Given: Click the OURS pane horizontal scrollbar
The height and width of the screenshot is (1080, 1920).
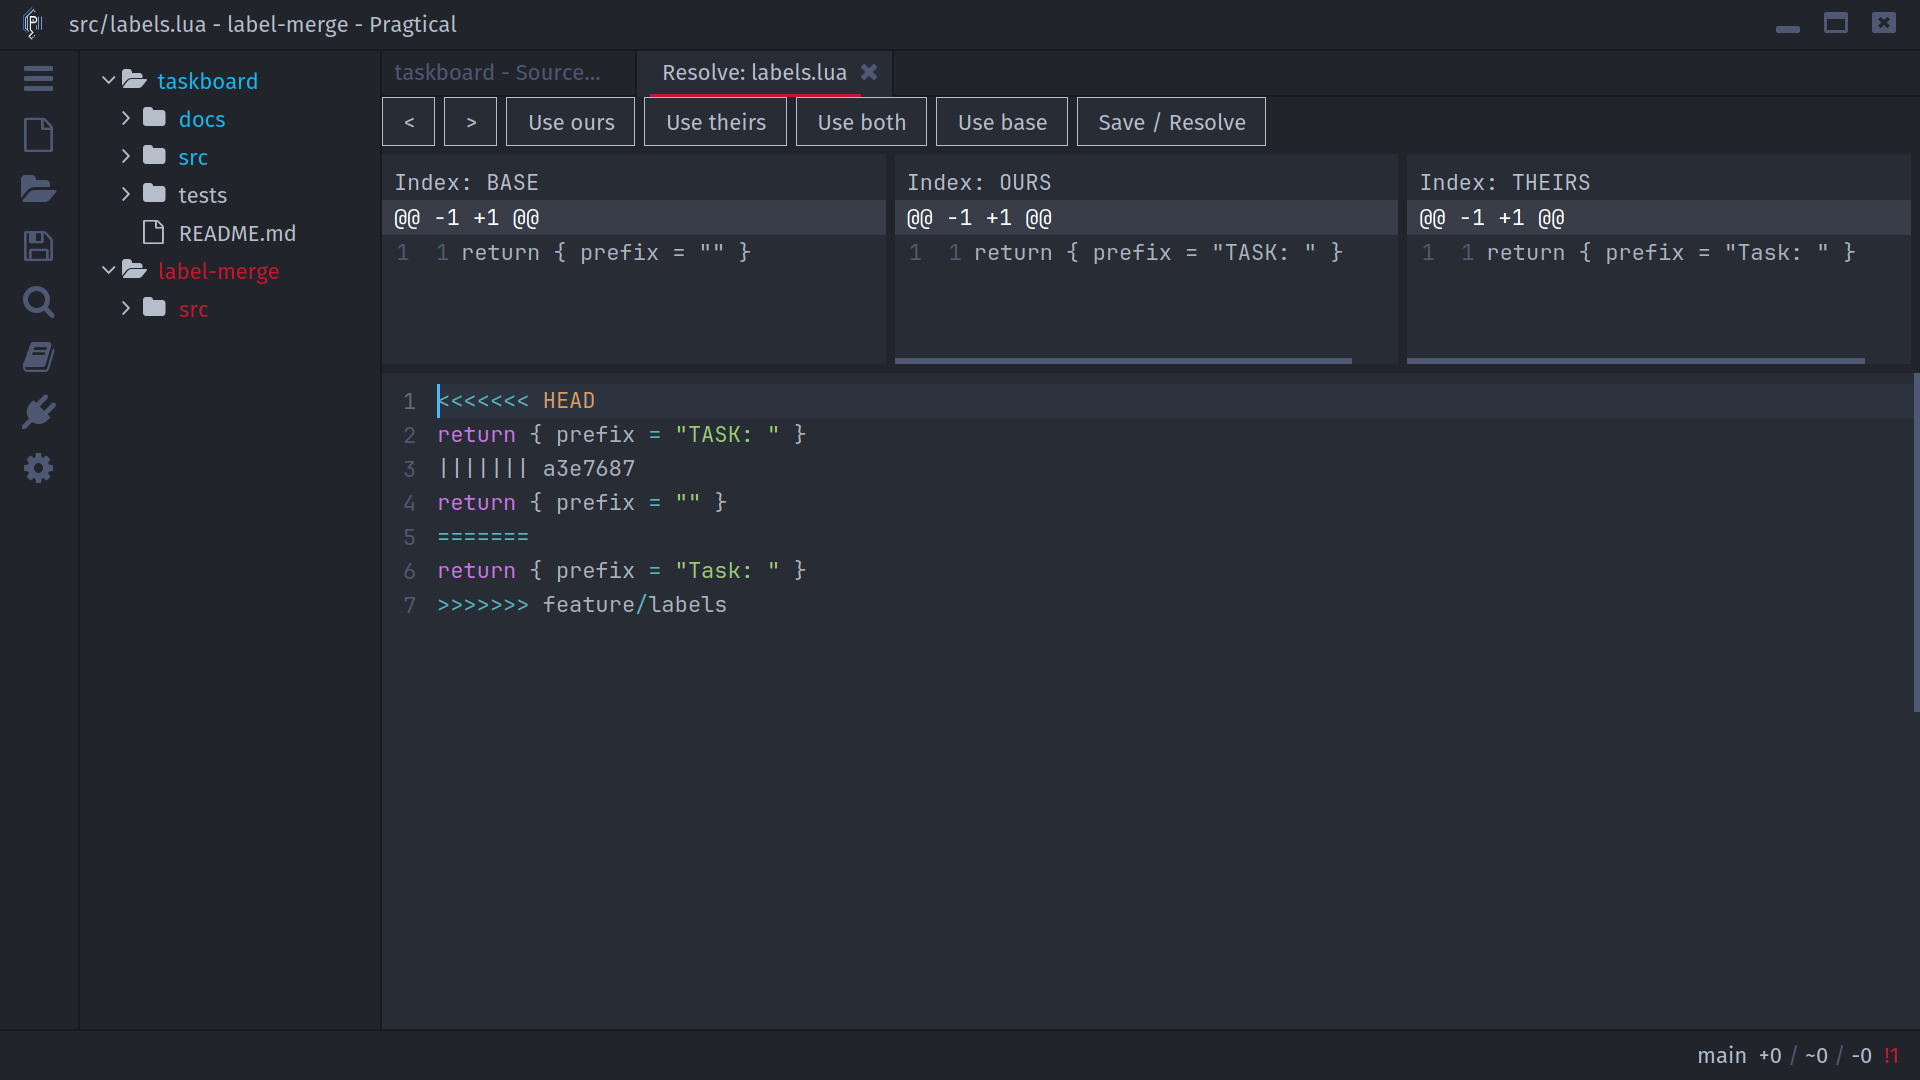Looking at the screenshot, I should pyautogui.click(x=1123, y=360).
